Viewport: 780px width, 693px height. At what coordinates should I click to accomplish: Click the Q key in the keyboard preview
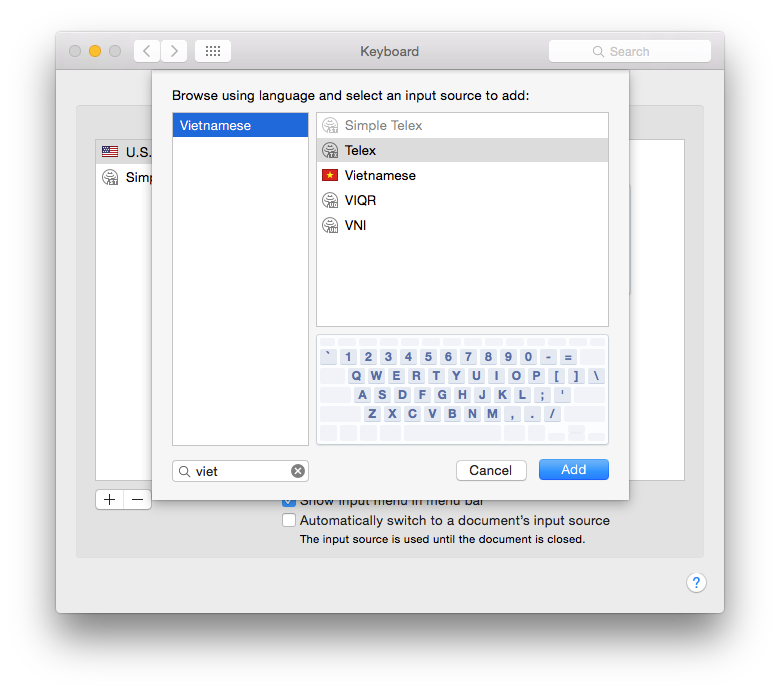pyautogui.click(x=356, y=376)
